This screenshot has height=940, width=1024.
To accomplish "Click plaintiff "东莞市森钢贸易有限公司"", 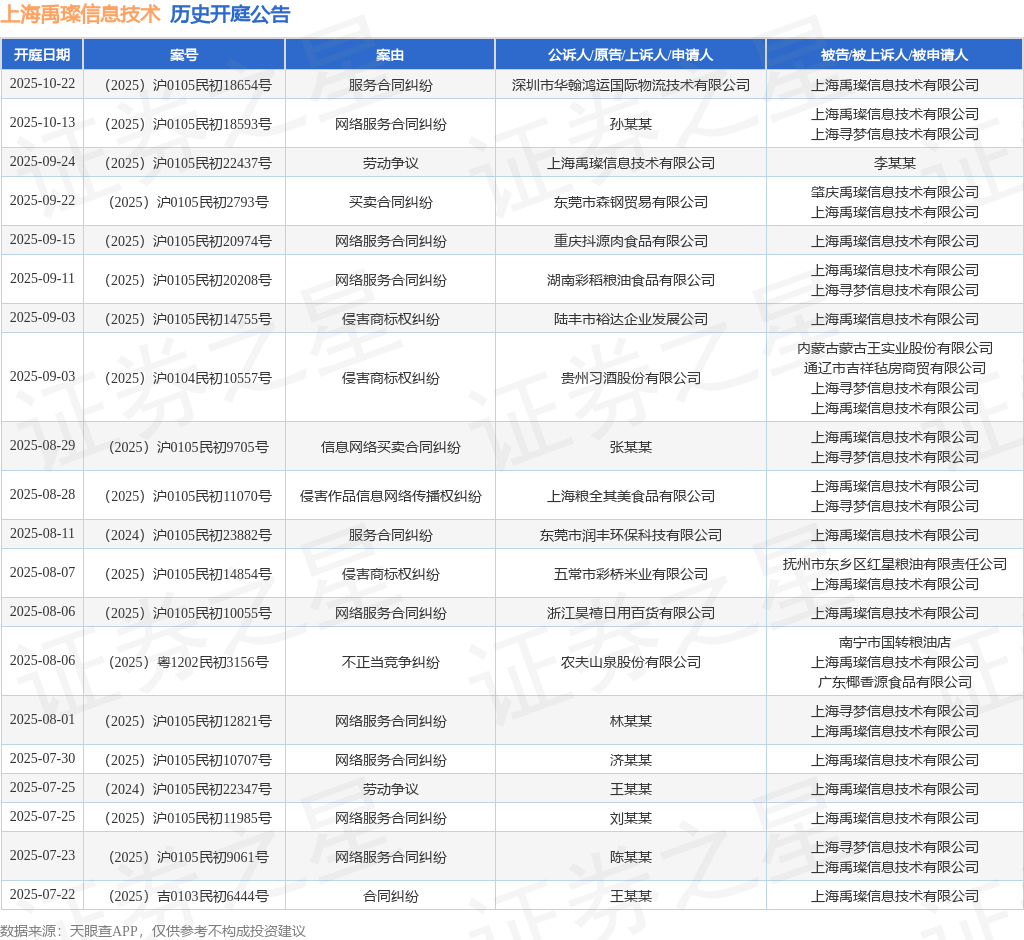I will coord(631,203).
